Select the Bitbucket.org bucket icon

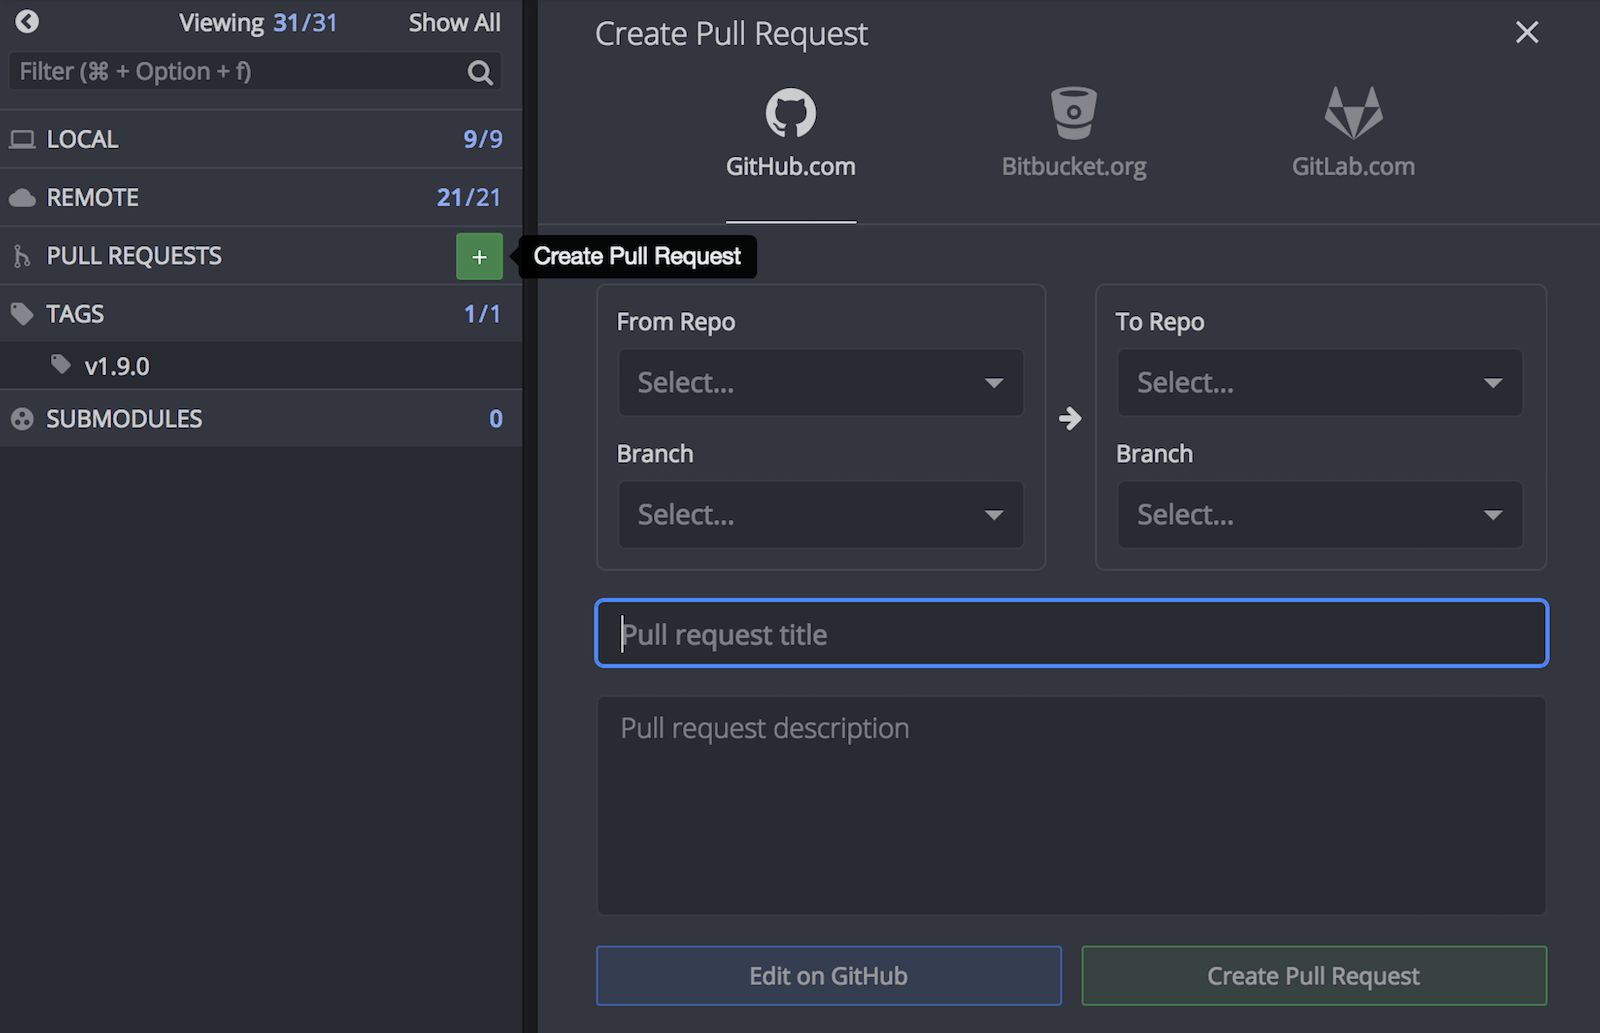coord(1072,113)
